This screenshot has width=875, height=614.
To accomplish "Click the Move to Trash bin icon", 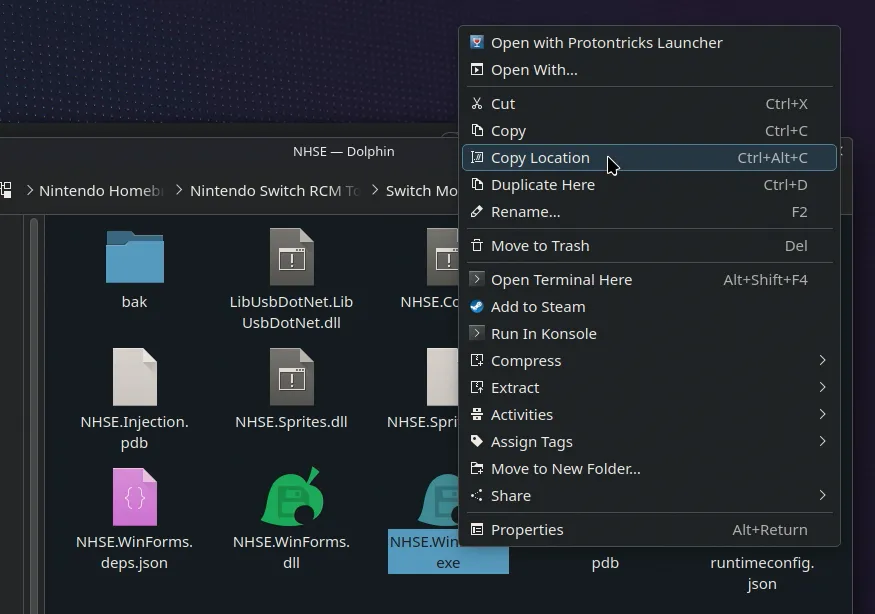I will (477, 246).
